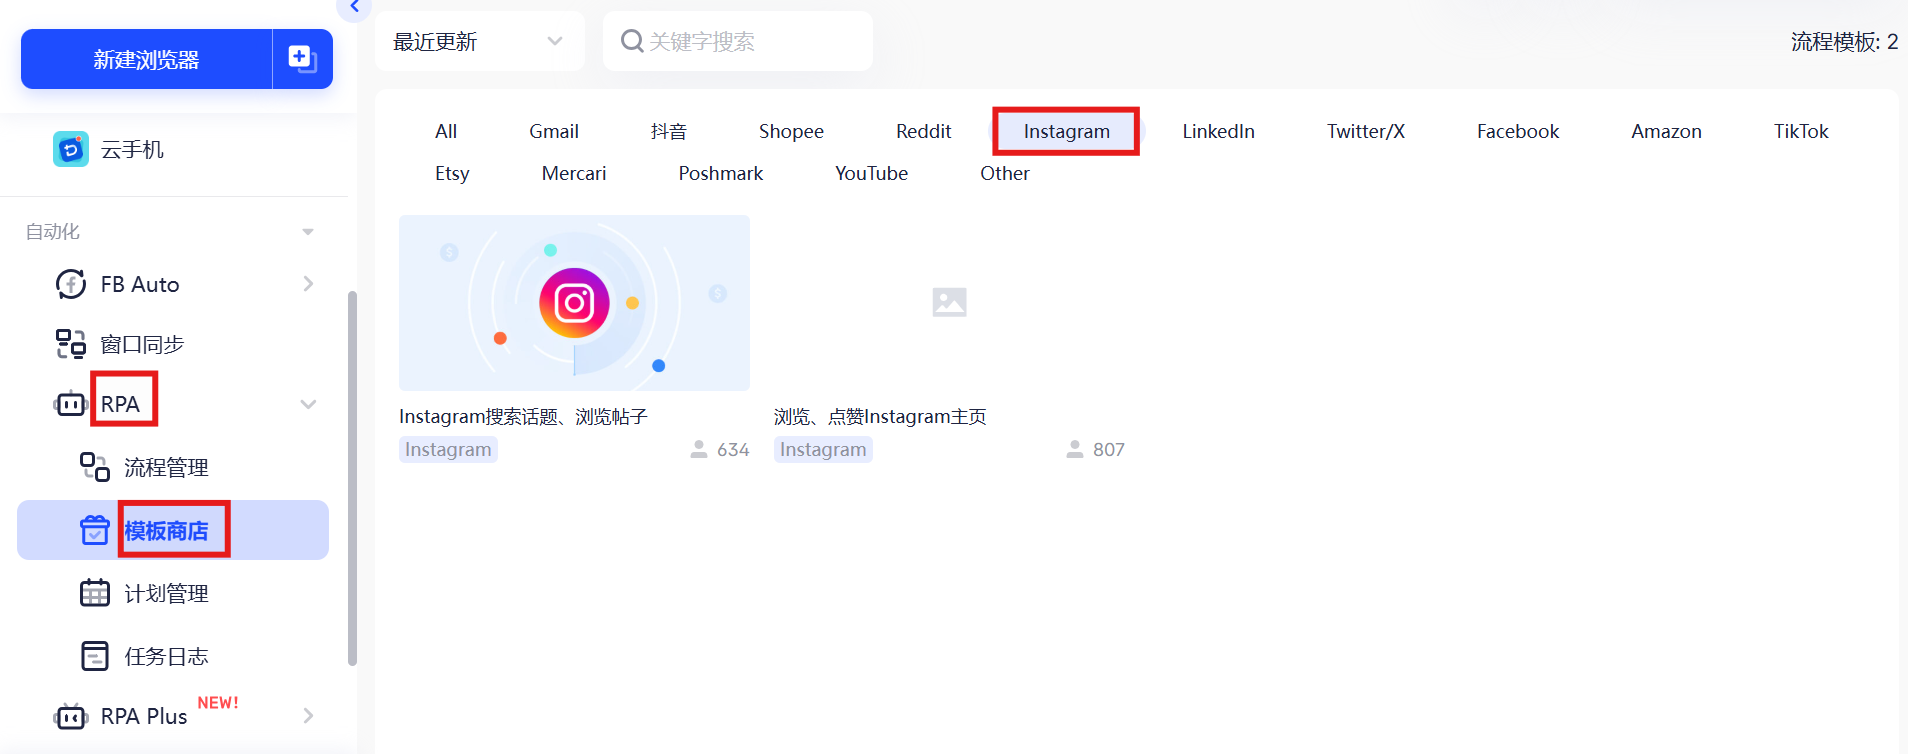Open the Instagram logo template thumbnail
This screenshot has width=1908, height=754.
[x=574, y=302]
